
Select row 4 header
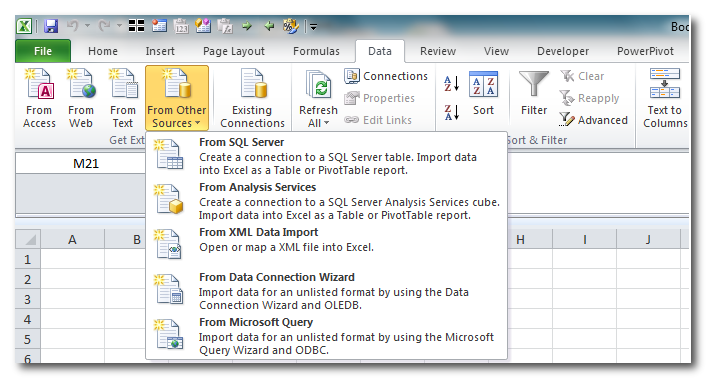click(28, 319)
